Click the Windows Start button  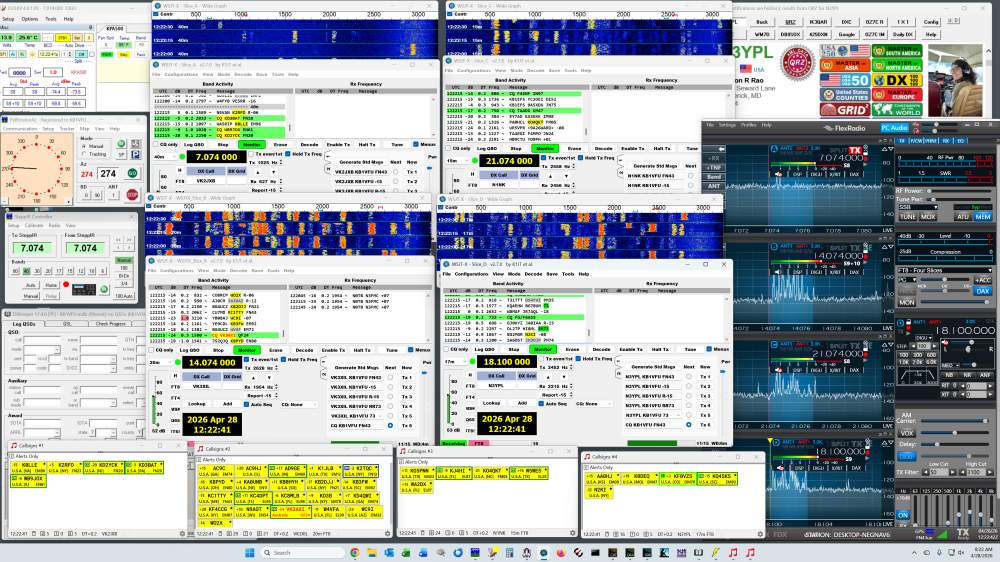pyautogui.click(x=249, y=552)
